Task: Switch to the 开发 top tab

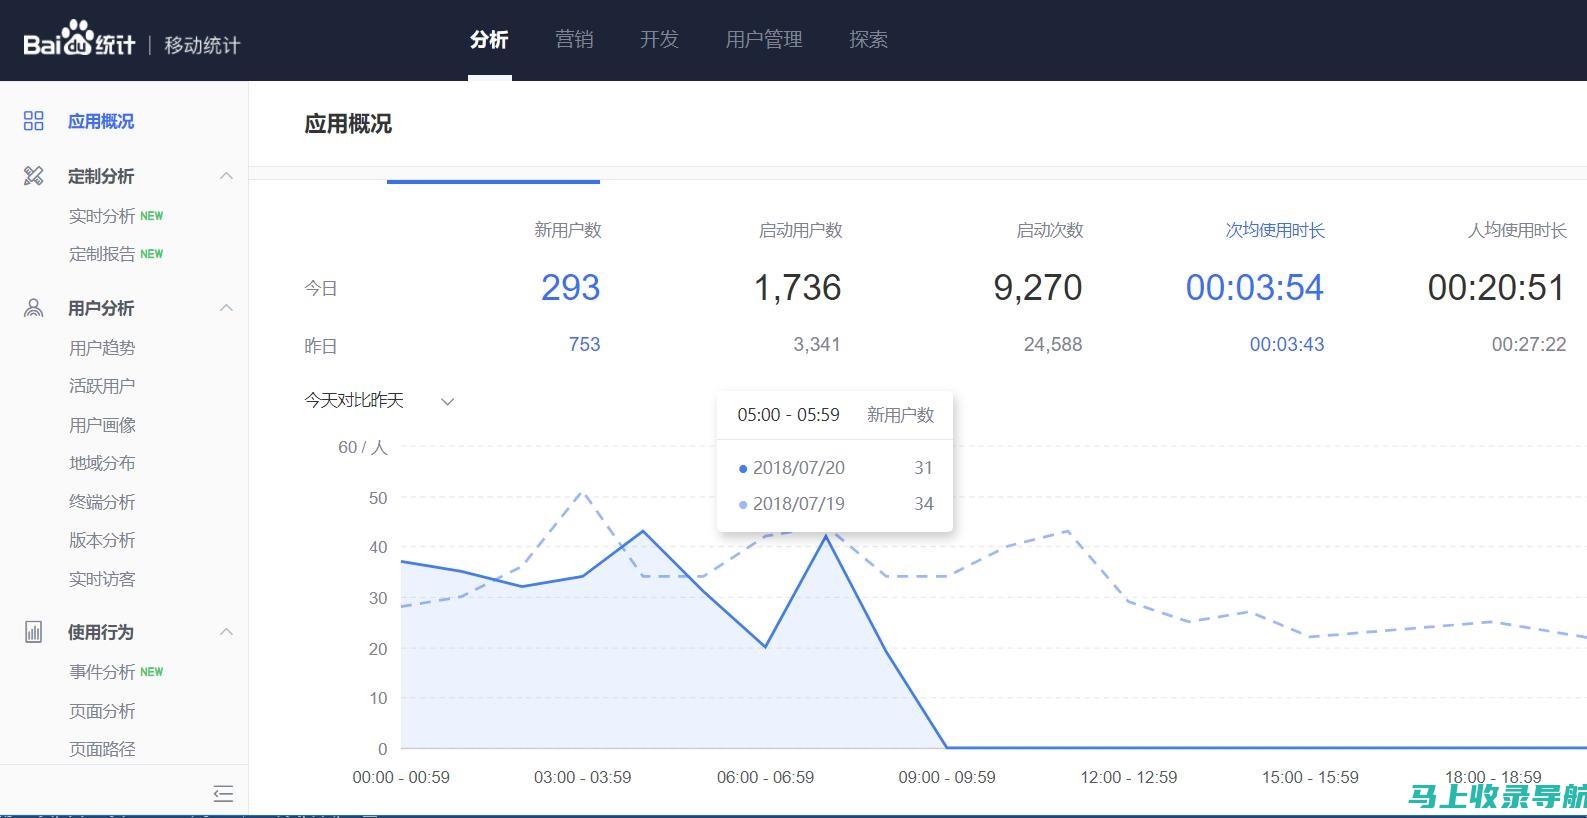Action: click(x=659, y=39)
